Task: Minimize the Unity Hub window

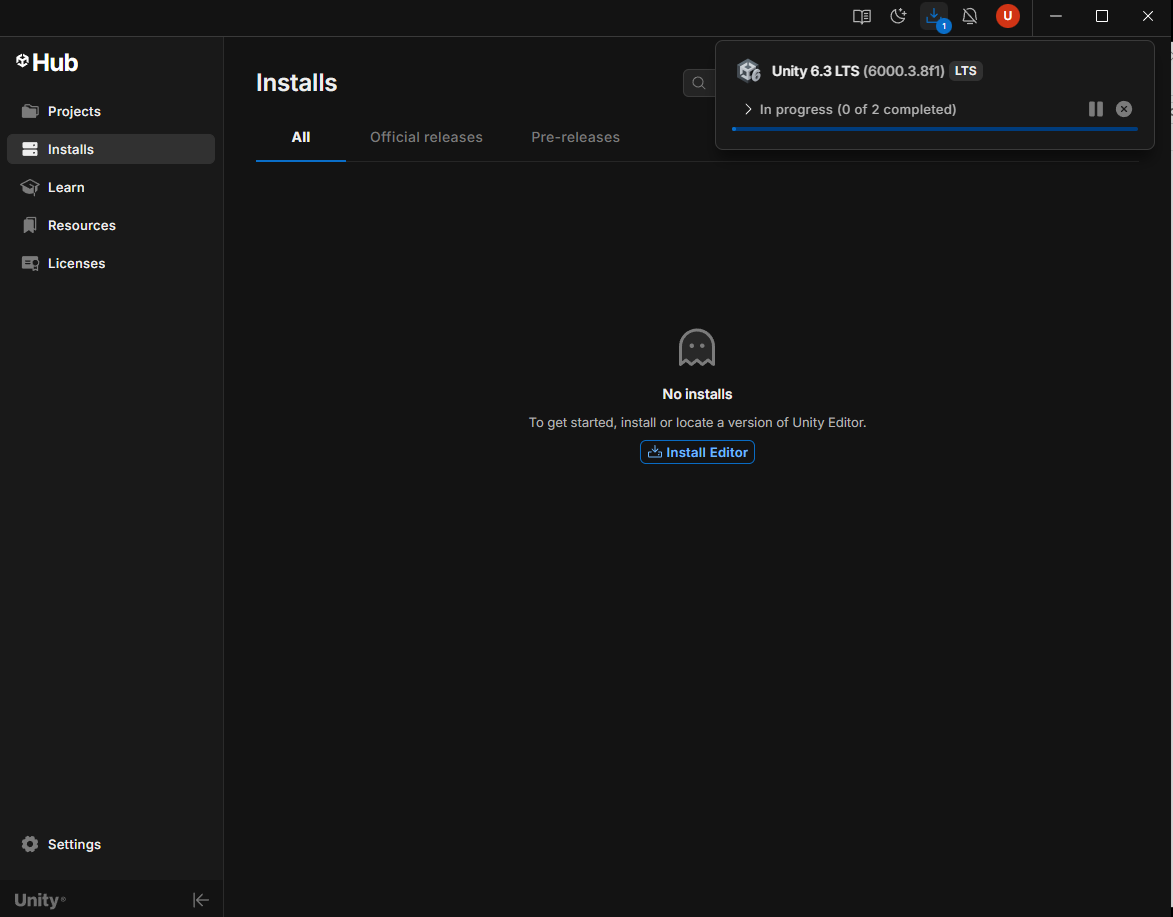Action: [1056, 16]
